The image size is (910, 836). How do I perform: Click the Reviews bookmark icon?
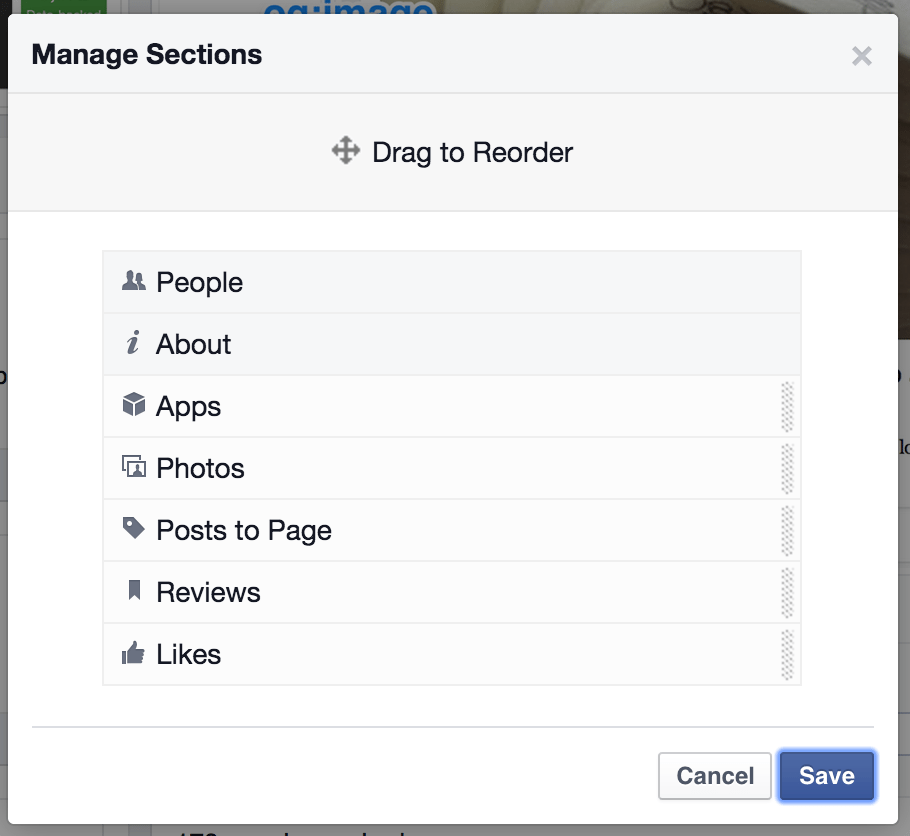[x=133, y=592]
